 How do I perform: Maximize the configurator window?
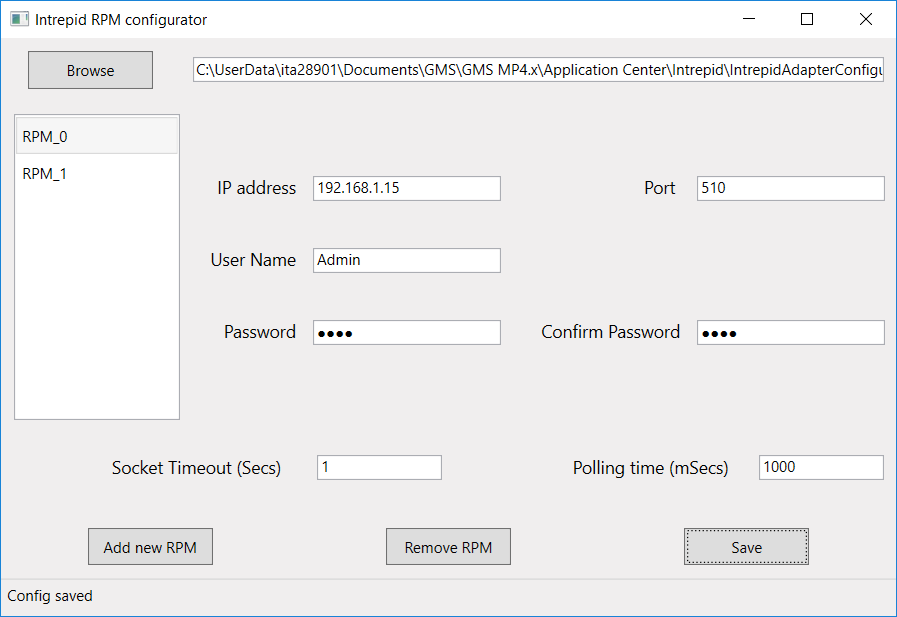(807, 19)
